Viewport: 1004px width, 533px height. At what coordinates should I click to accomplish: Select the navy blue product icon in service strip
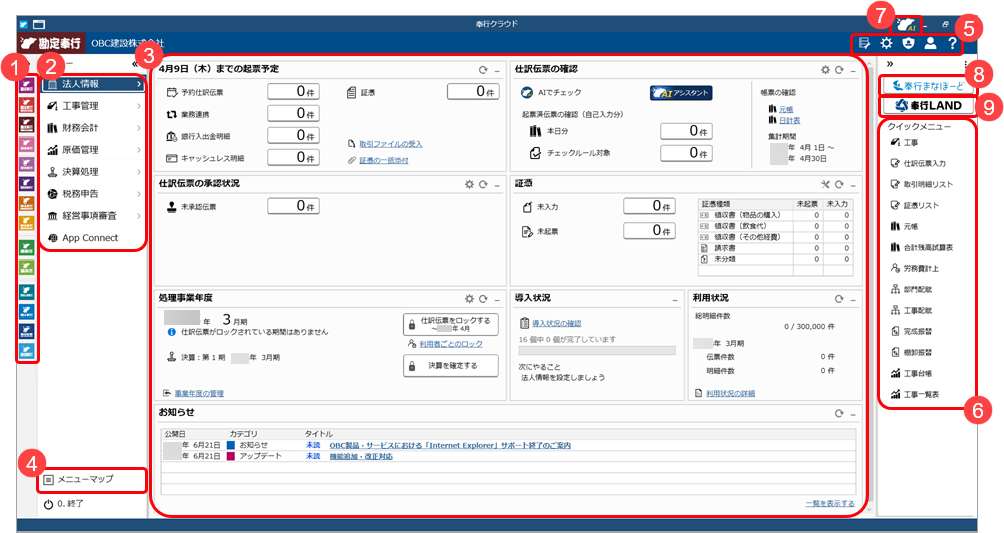tap(26, 331)
